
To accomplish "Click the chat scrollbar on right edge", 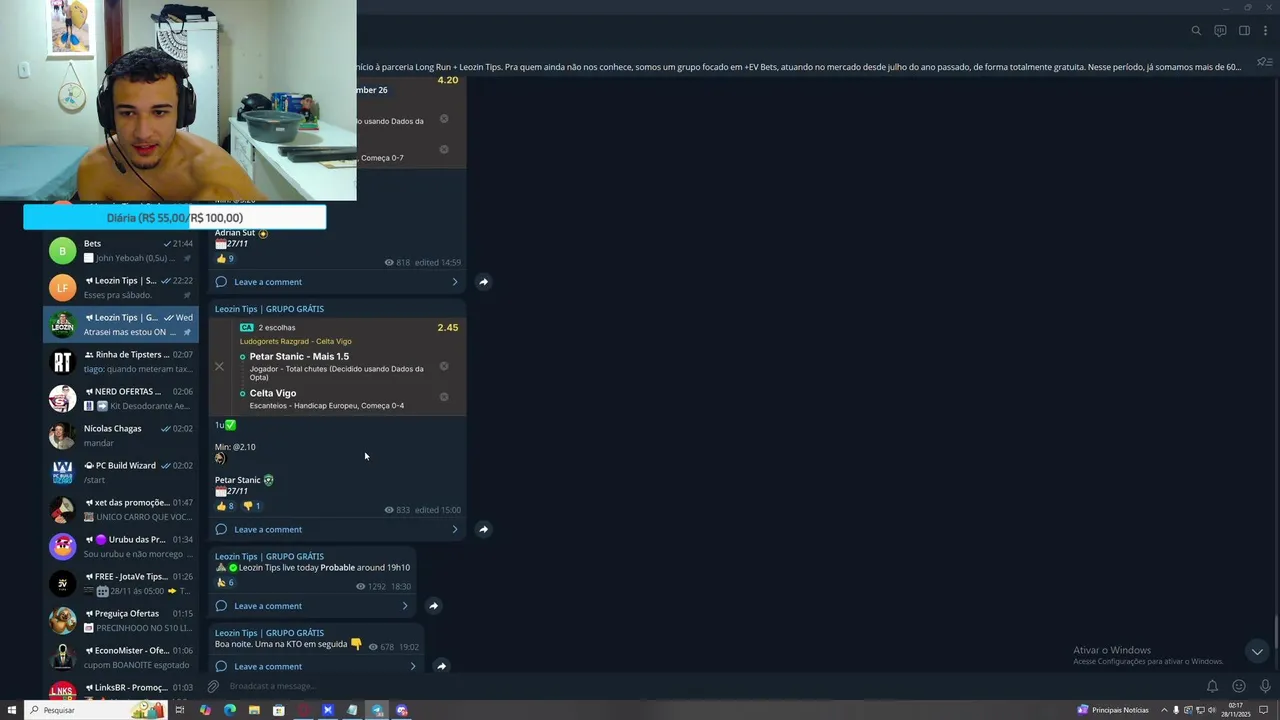I will pos(1276,633).
